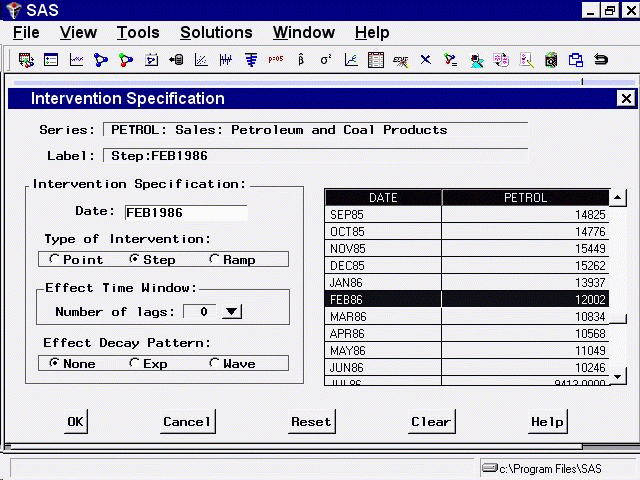Select the Step intervention type

(x=152, y=259)
